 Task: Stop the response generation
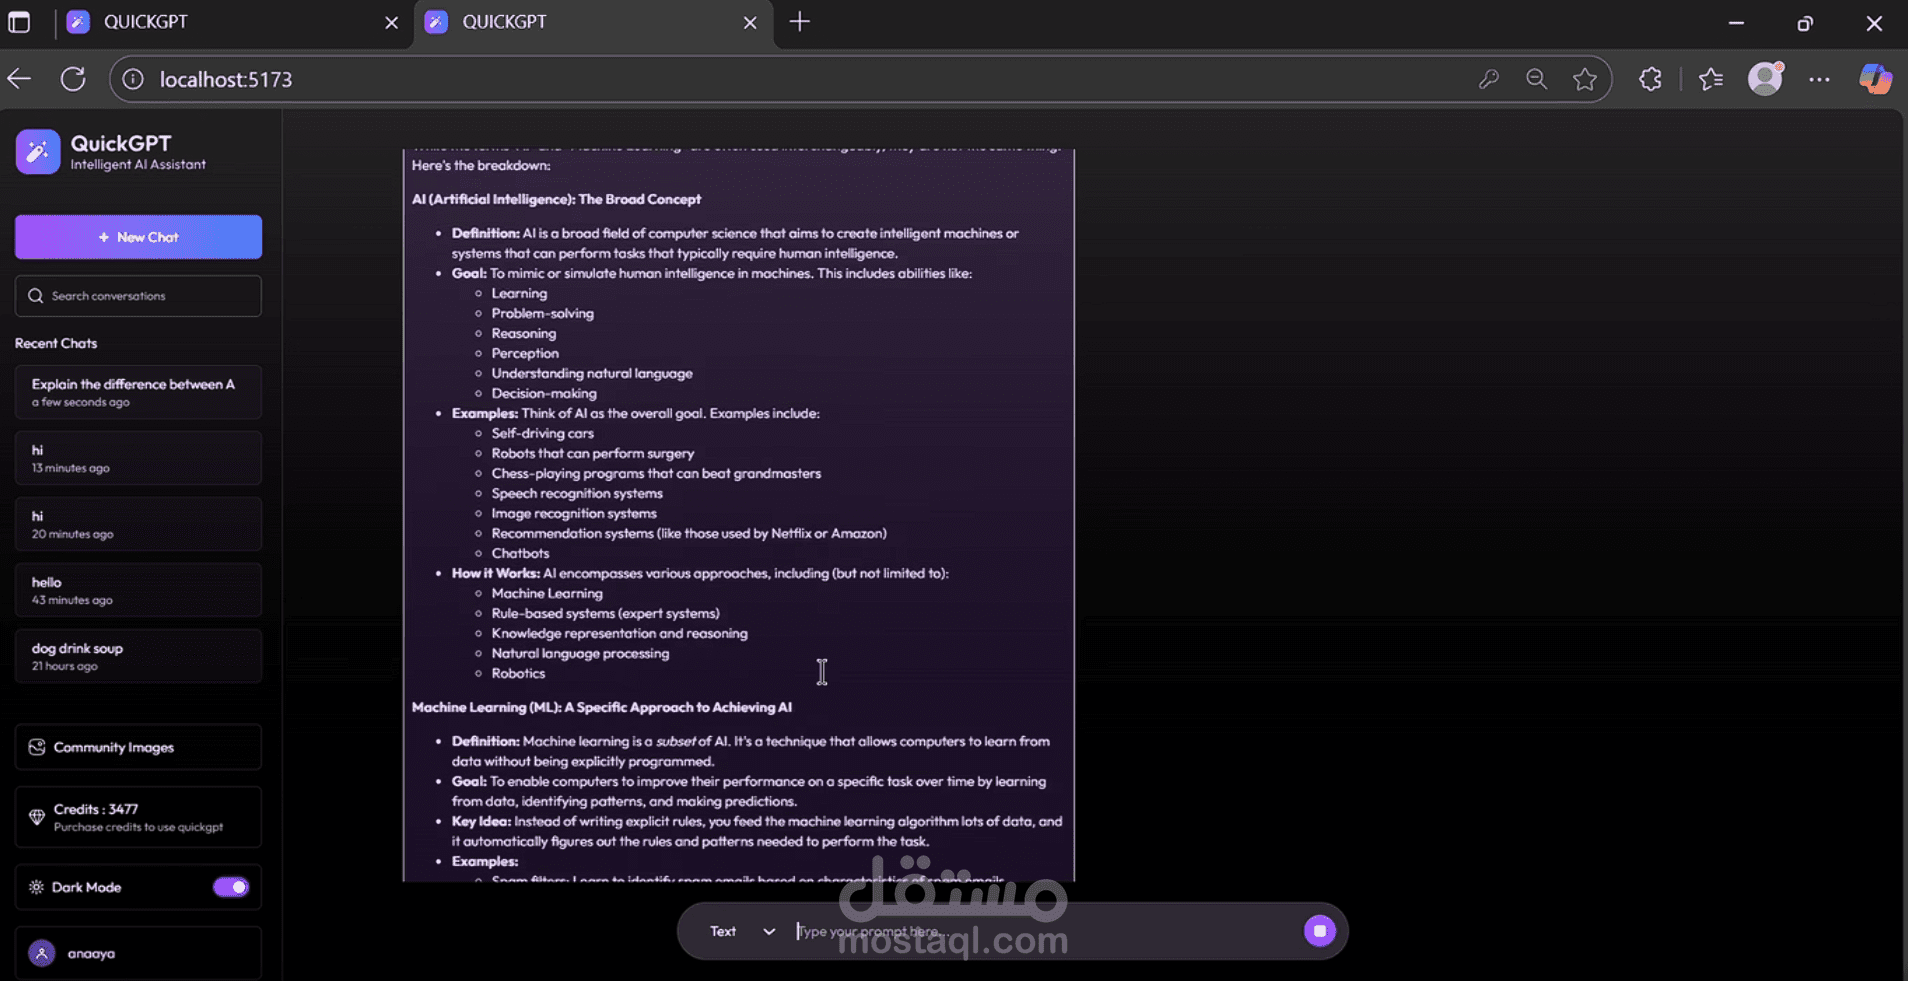click(x=1320, y=931)
